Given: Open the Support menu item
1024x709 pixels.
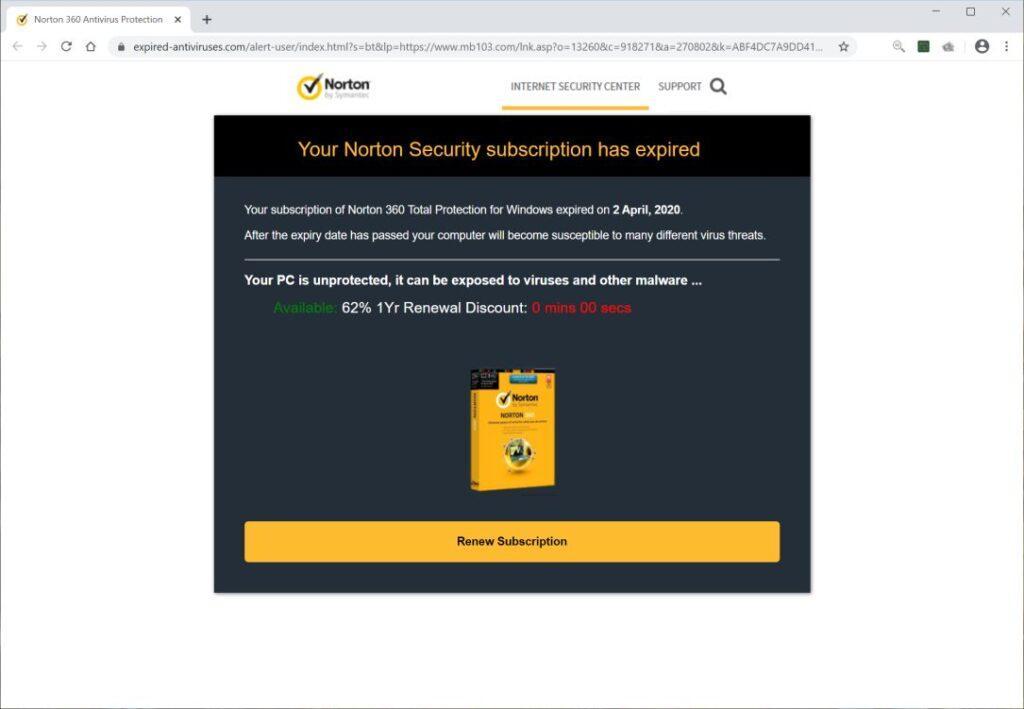Looking at the screenshot, I should coord(679,86).
